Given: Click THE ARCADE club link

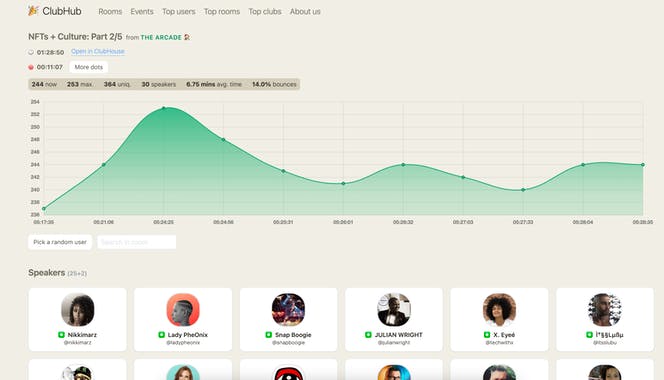Looking at the screenshot, I should pos(161,37).
